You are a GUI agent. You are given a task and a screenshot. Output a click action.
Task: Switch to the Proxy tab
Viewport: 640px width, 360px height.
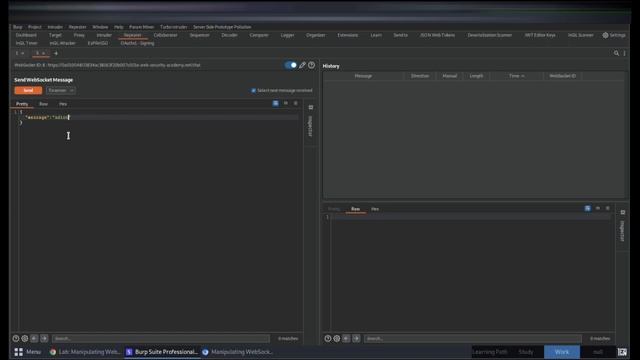coord(79,35)
